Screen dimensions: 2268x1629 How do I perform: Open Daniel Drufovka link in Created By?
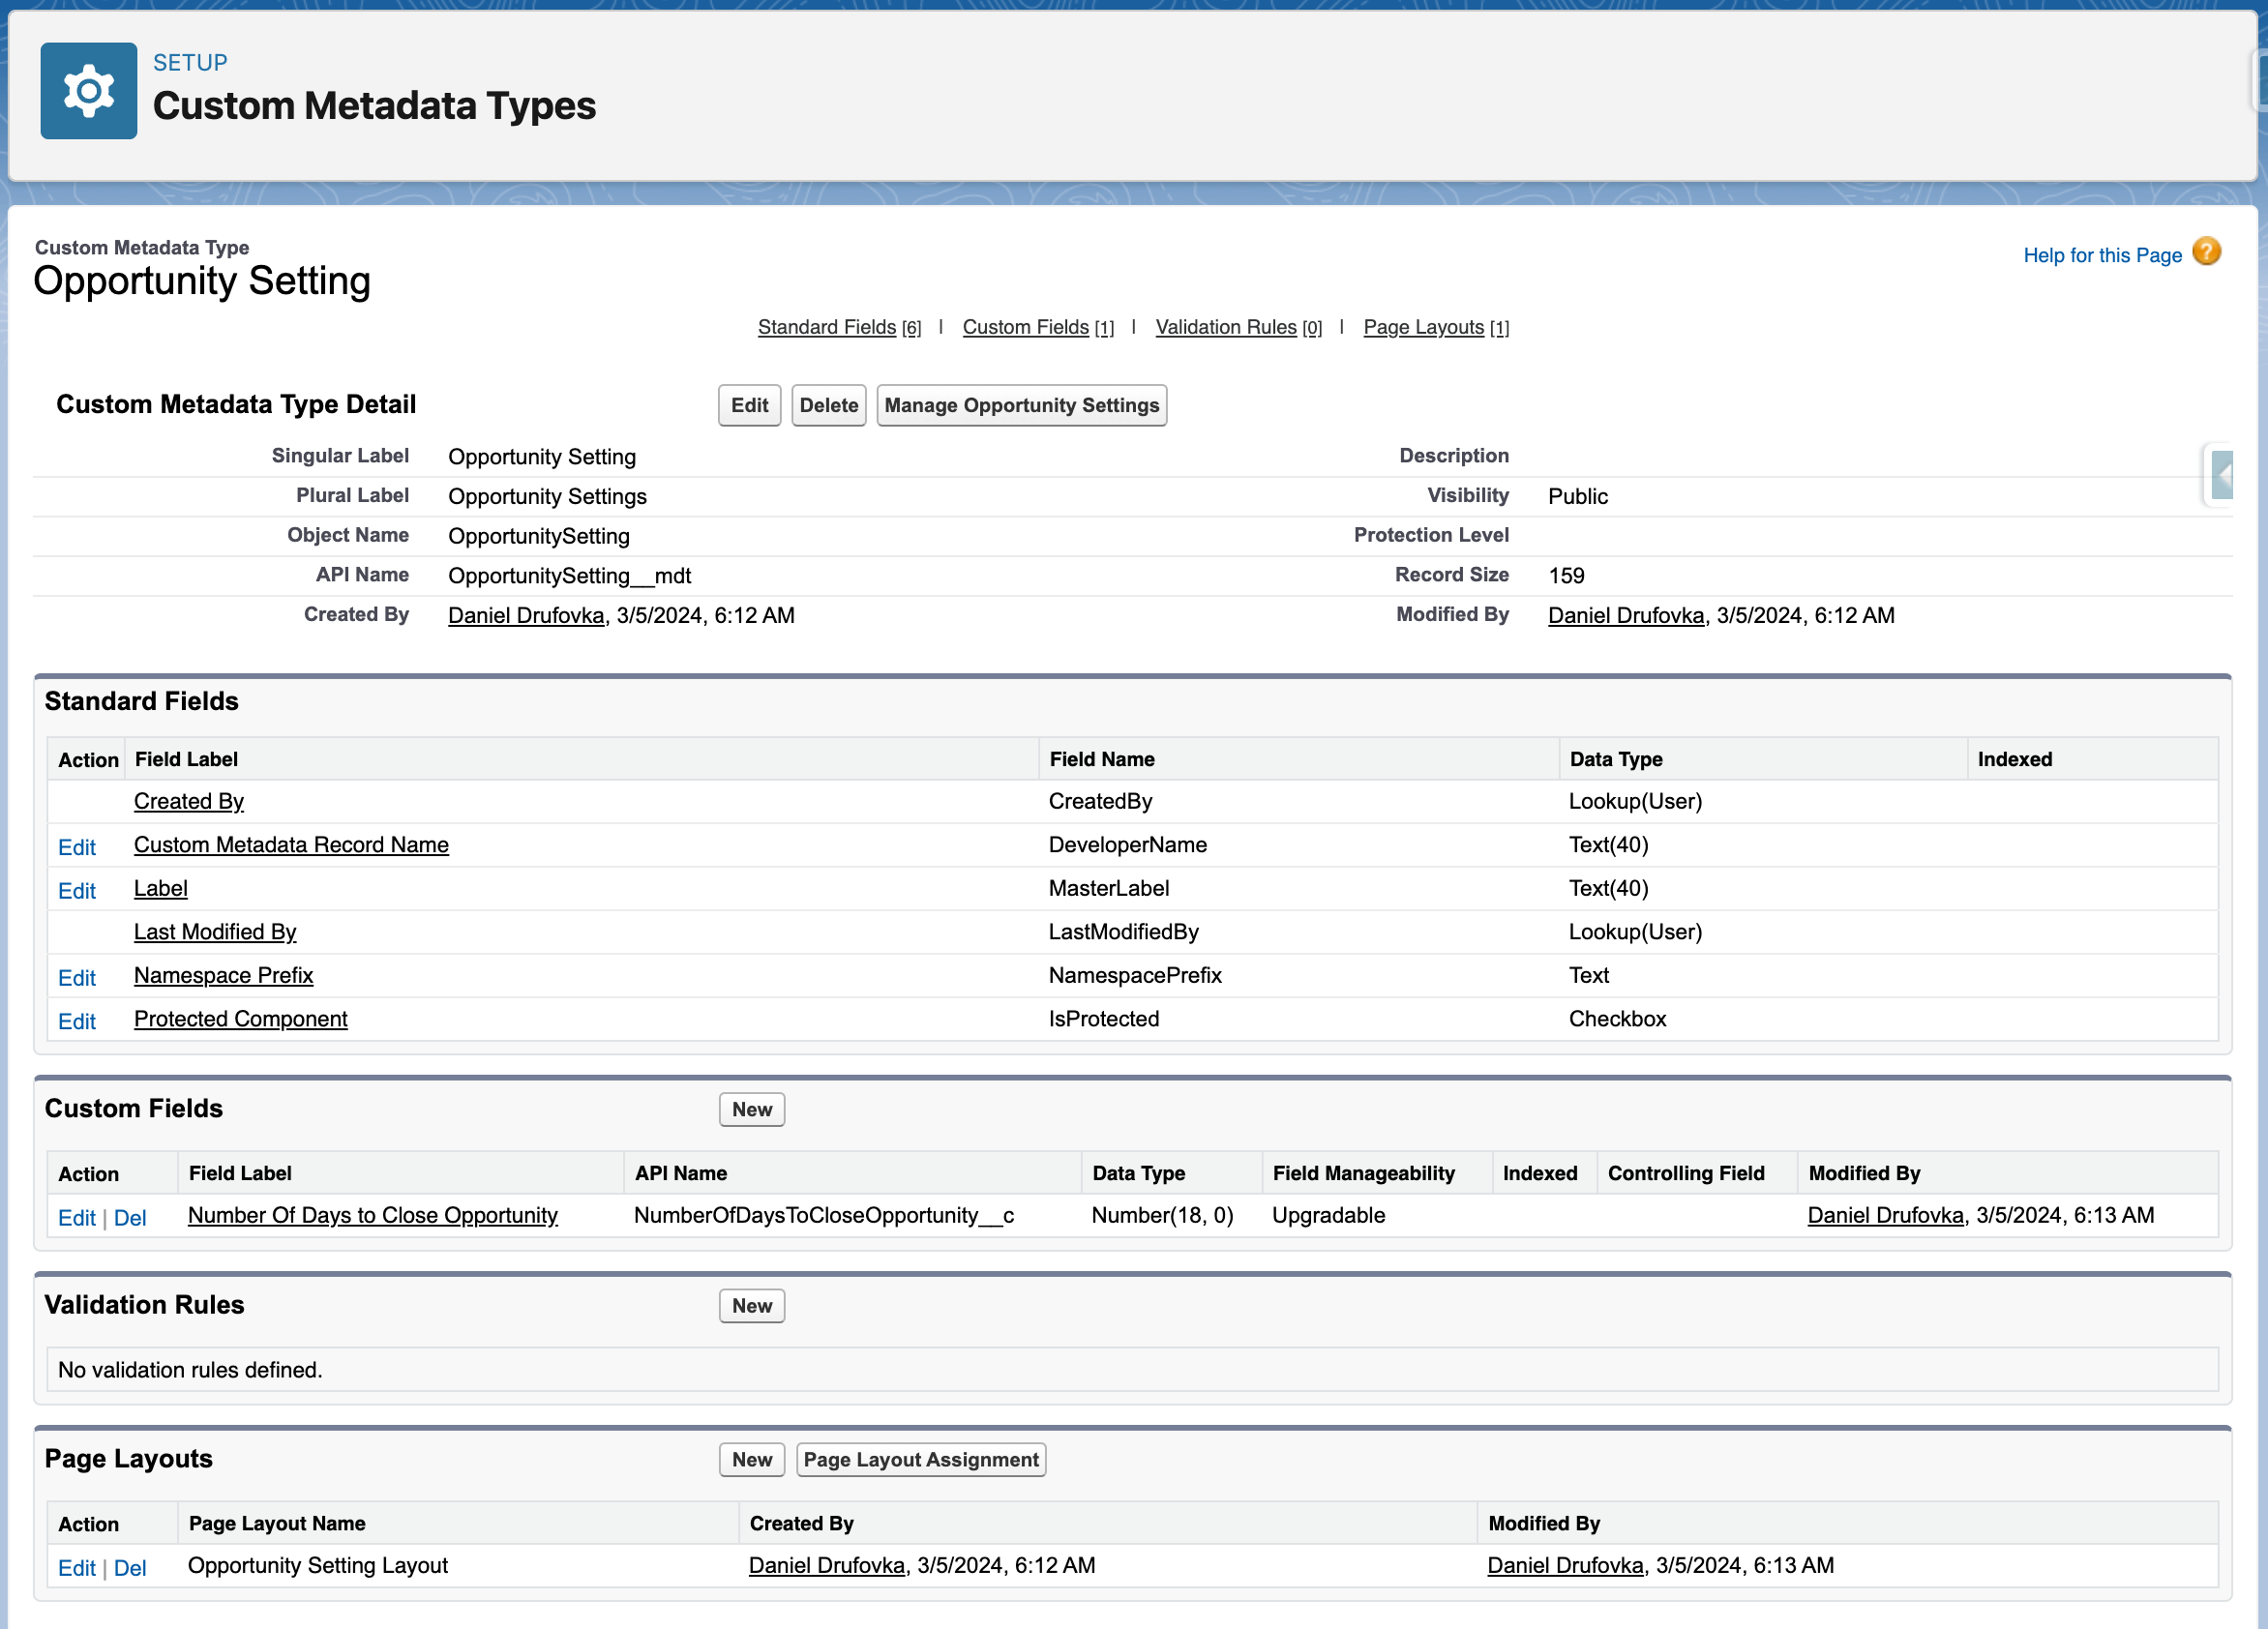pos(526,615)
